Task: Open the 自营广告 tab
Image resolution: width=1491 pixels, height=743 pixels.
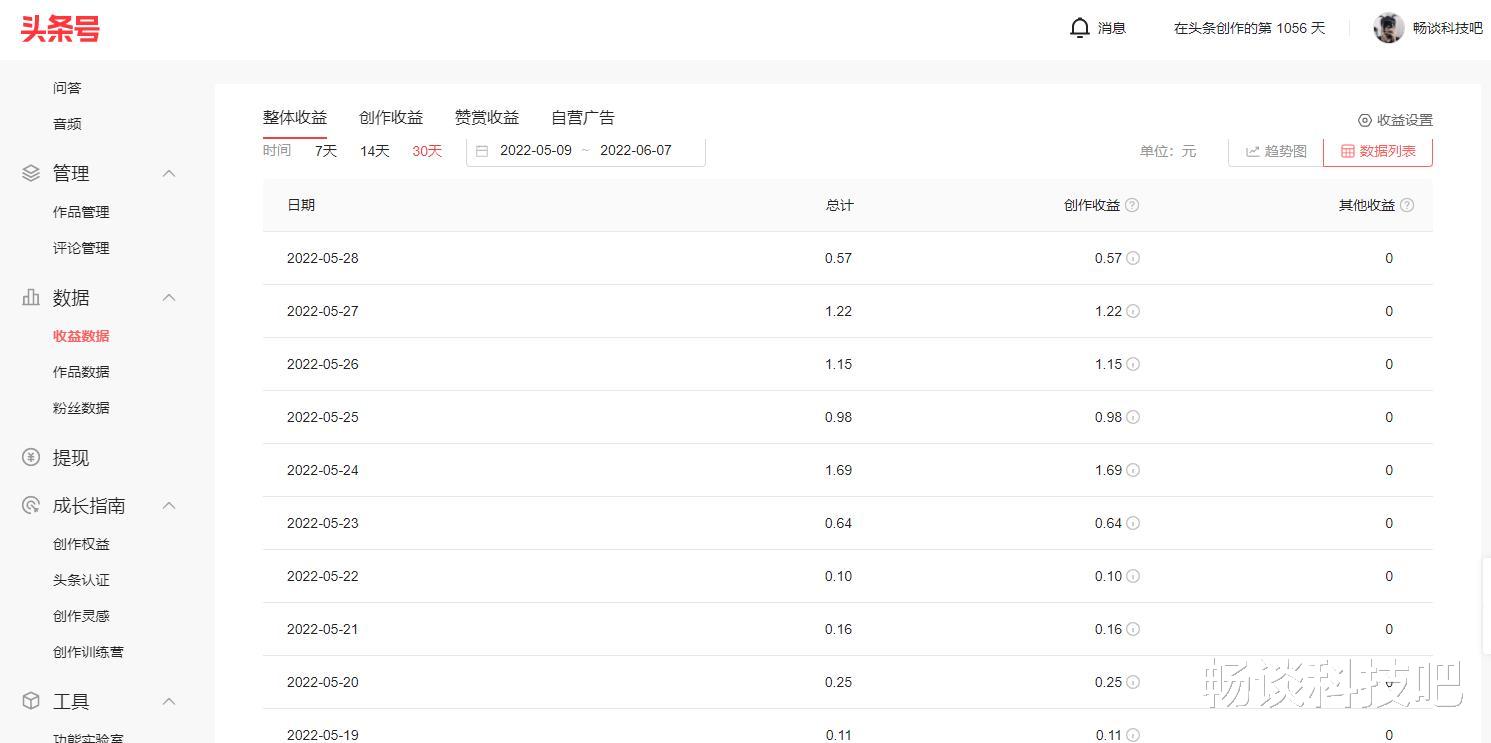Action: 582,117
